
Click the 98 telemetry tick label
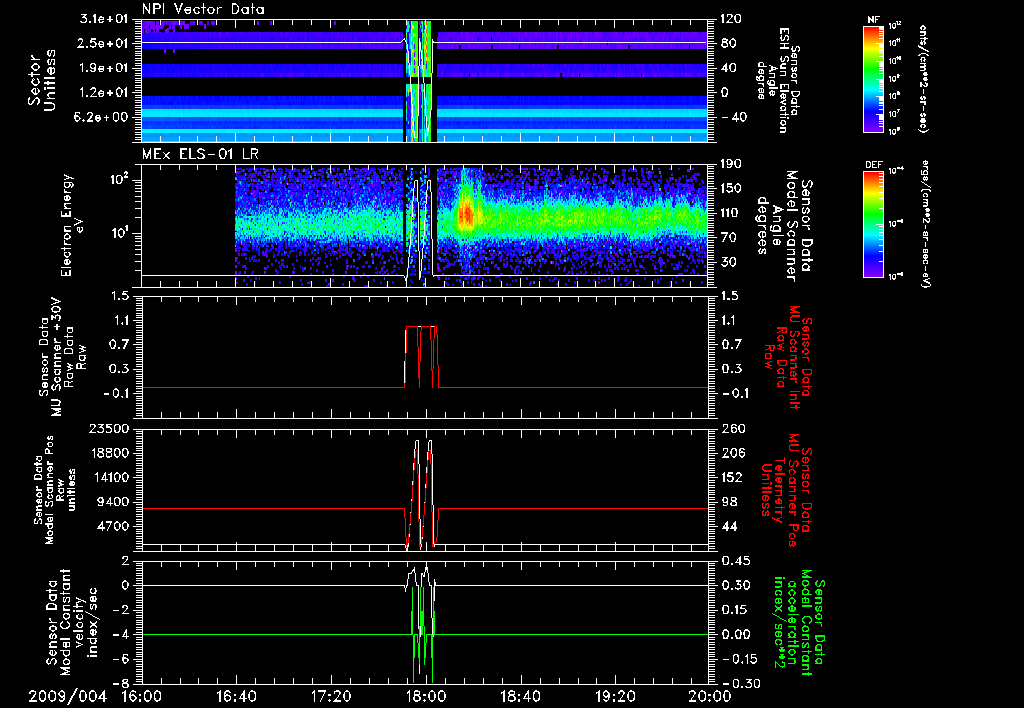(x=727, y=502)
